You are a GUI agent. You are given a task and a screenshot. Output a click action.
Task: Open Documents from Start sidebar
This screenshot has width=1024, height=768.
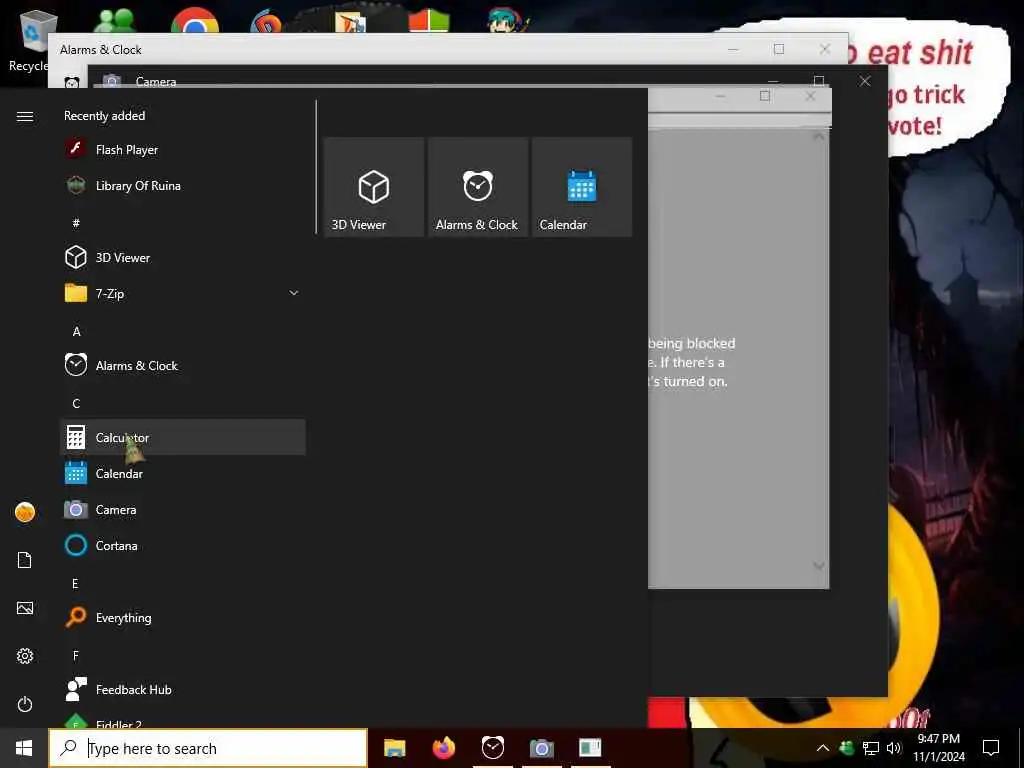pos(25,560)
